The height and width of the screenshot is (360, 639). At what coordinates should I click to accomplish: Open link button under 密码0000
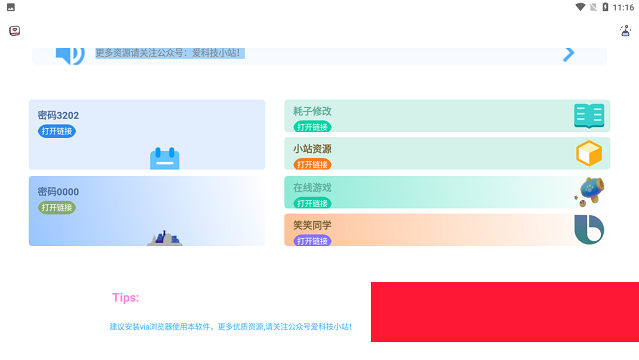pyautogui.click(x=57, y=208)
